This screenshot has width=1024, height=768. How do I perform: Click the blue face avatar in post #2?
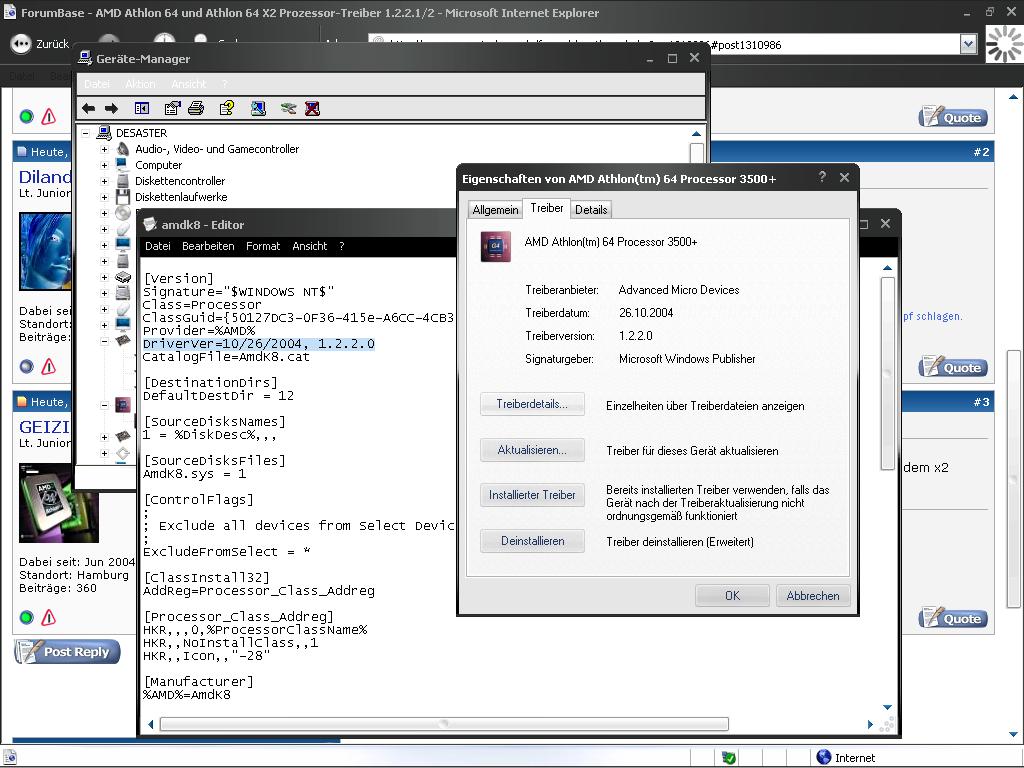(45, 251)
